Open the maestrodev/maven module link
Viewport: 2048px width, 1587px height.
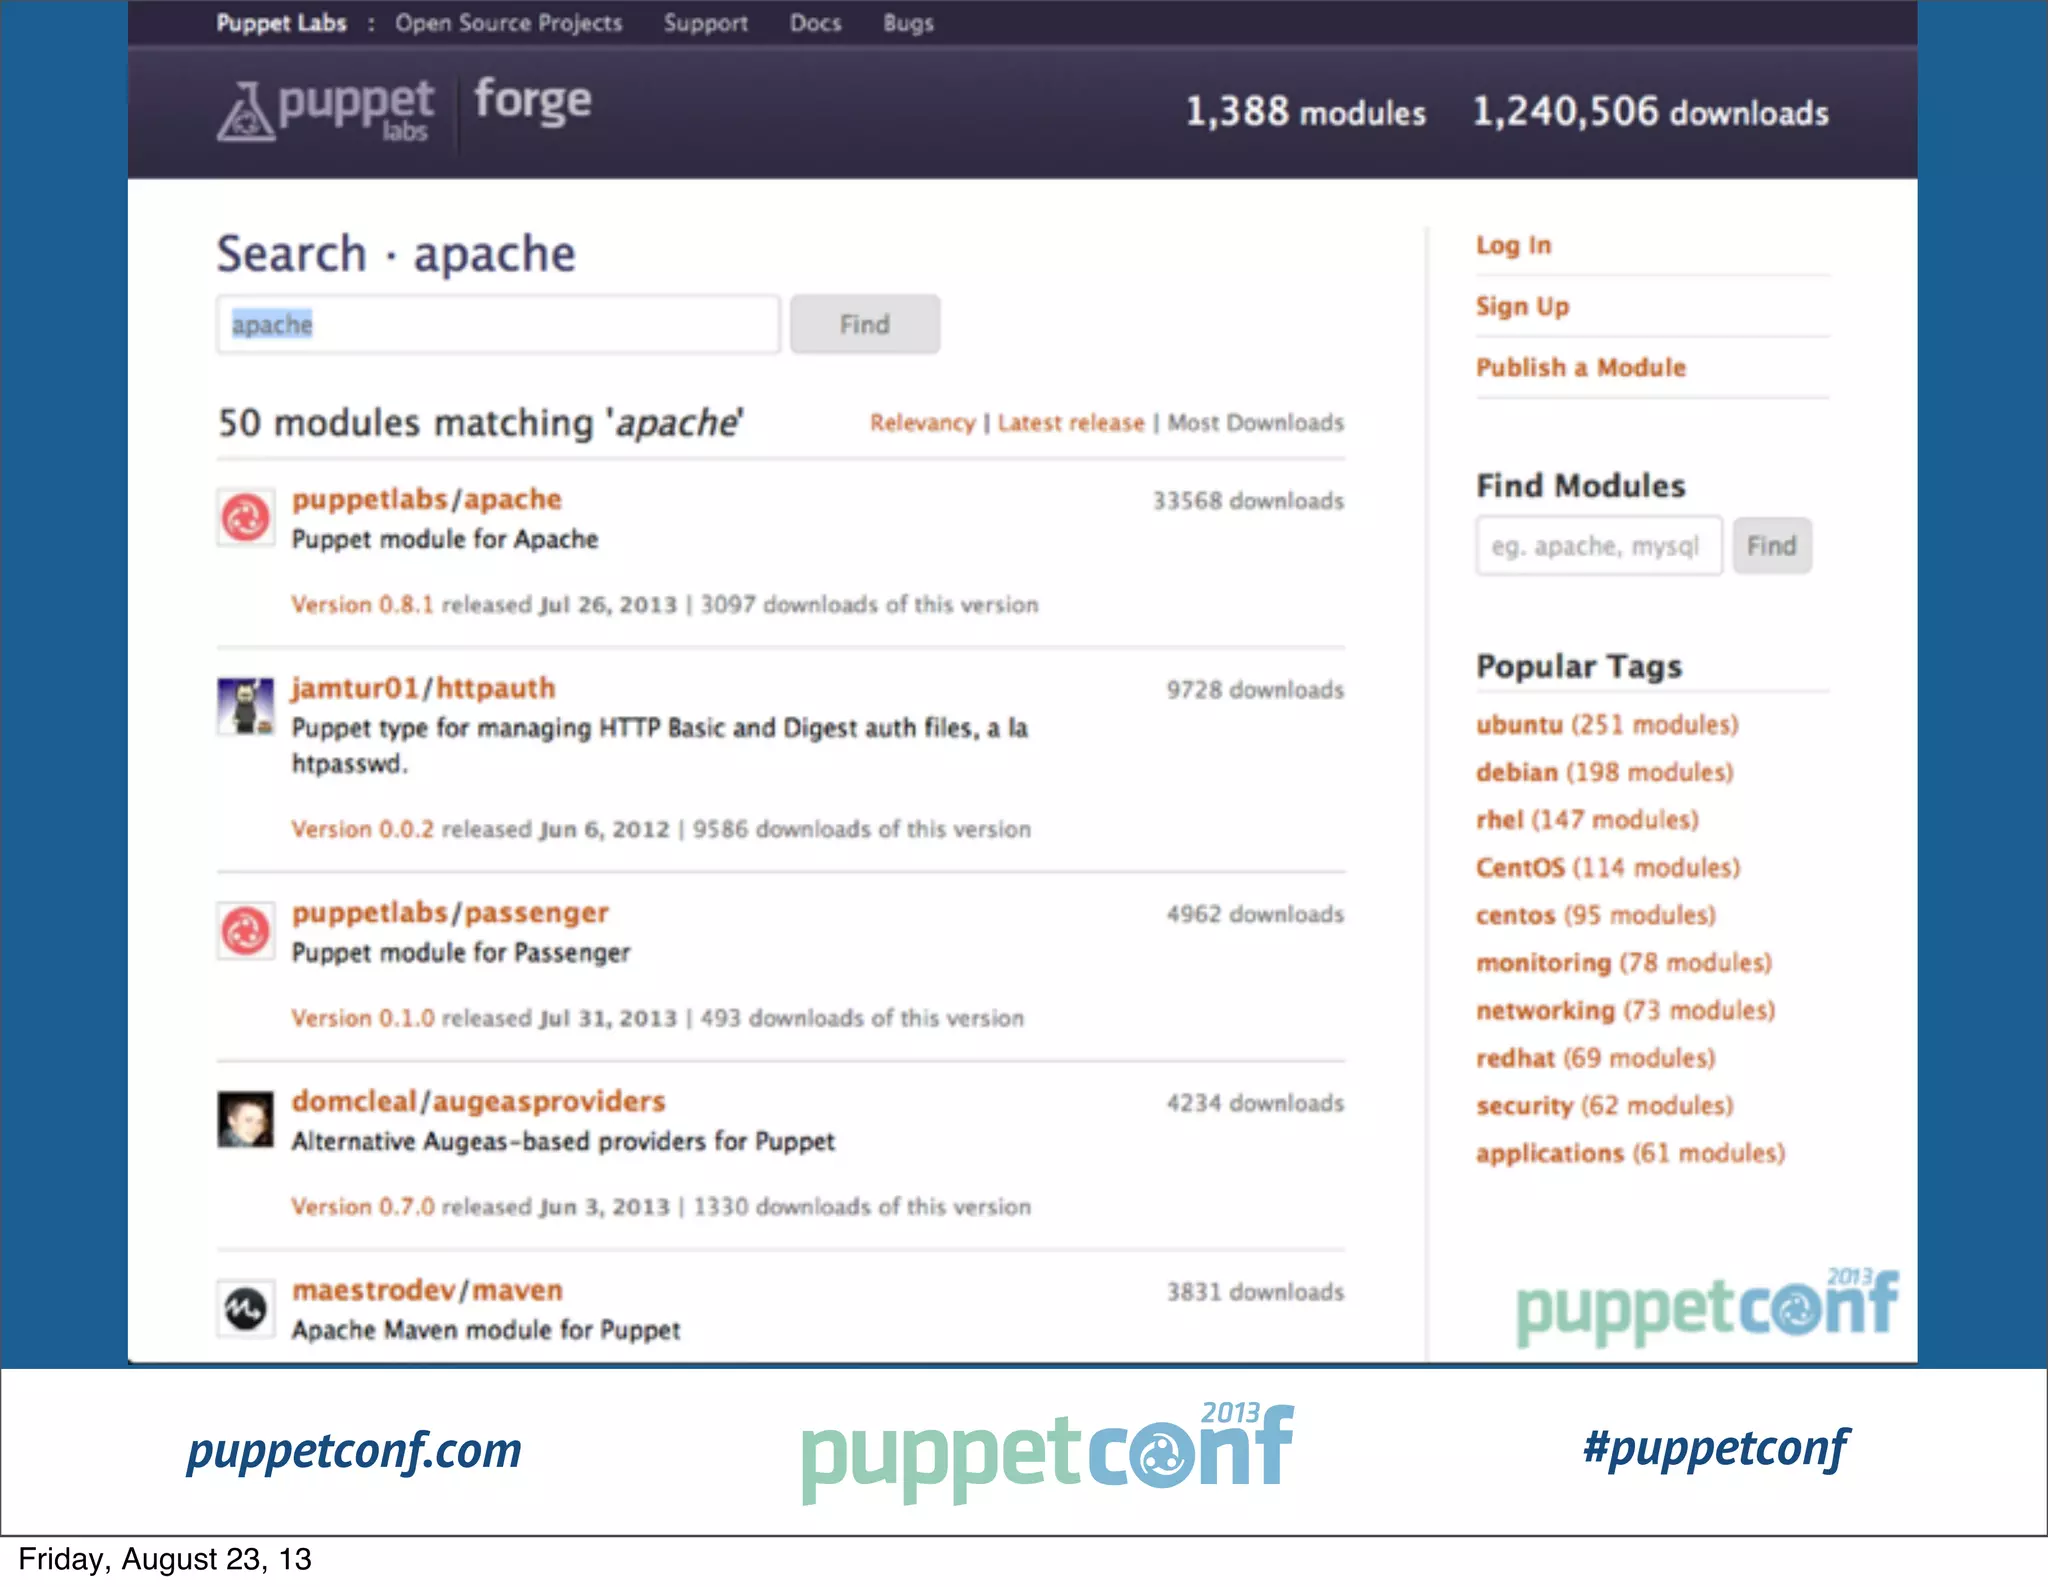pos(427,1290)
